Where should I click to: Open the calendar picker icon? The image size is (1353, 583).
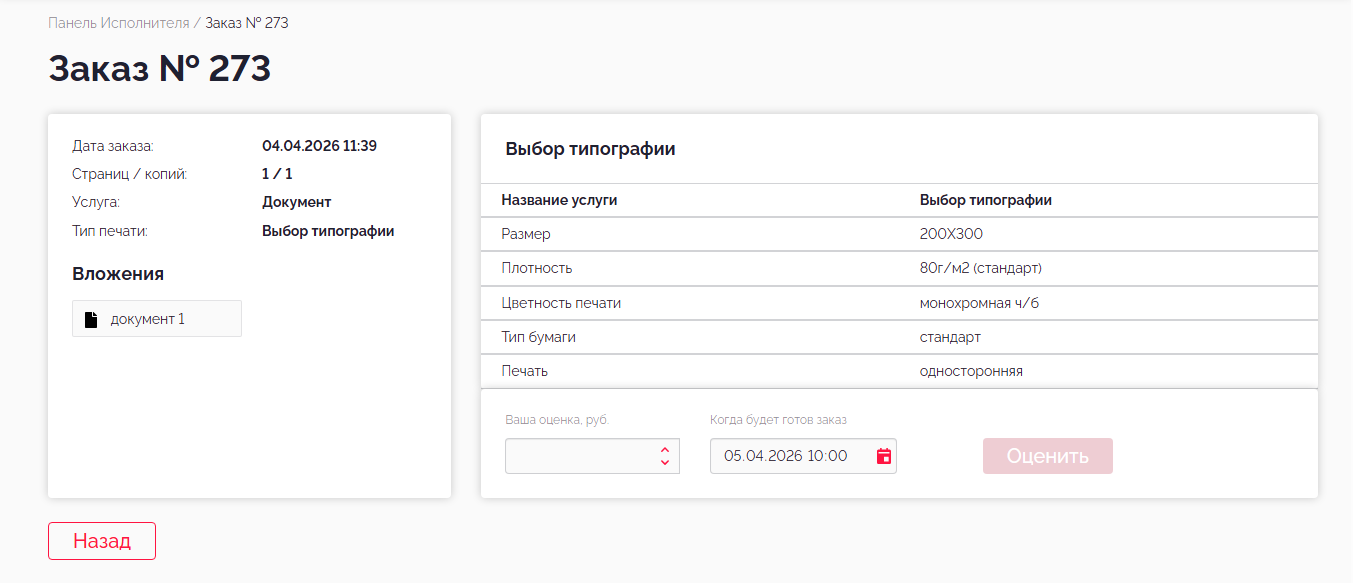(883, 456)
